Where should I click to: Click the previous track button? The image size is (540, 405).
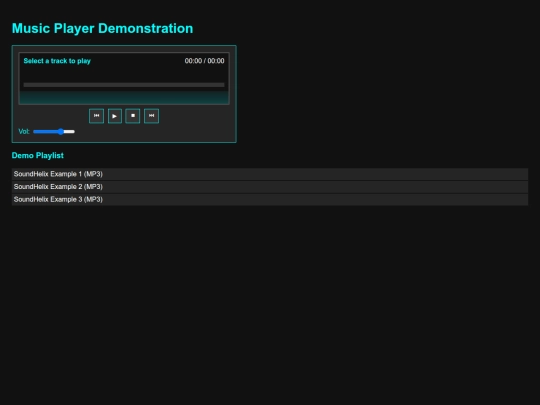pos(96,116)
